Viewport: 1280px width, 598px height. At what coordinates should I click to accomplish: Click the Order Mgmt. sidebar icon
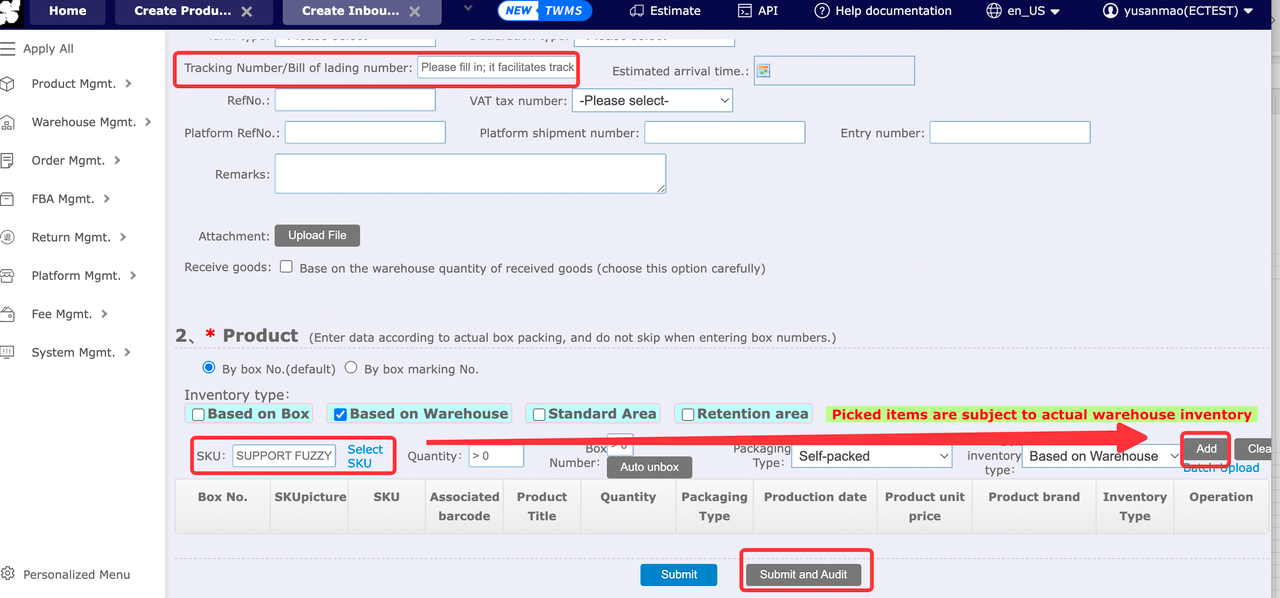pos(8,161)
